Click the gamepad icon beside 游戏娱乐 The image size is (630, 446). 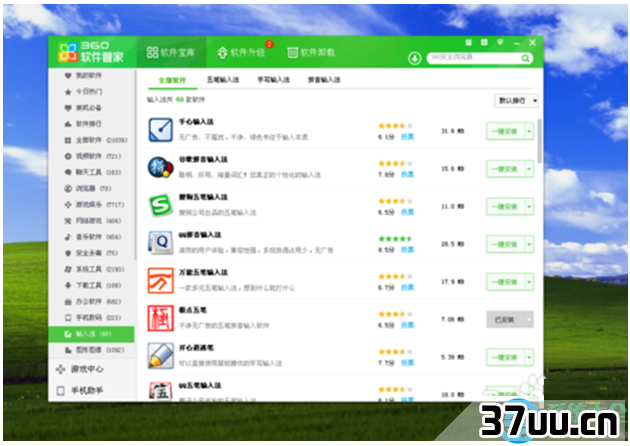(68, 205)
